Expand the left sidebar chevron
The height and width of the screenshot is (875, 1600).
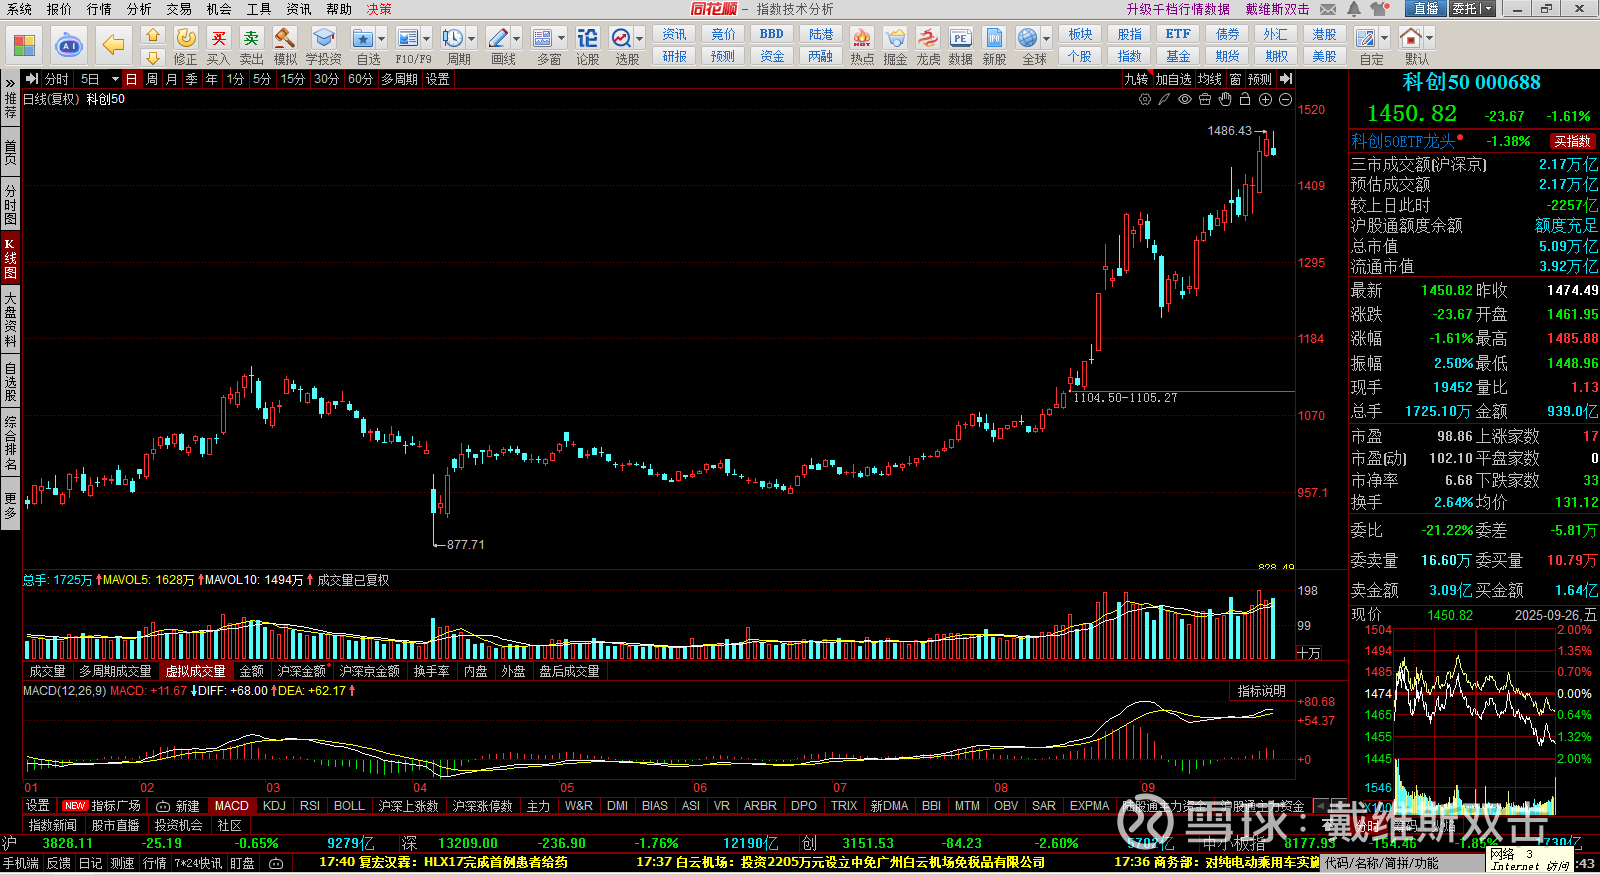tap(10, 83)
